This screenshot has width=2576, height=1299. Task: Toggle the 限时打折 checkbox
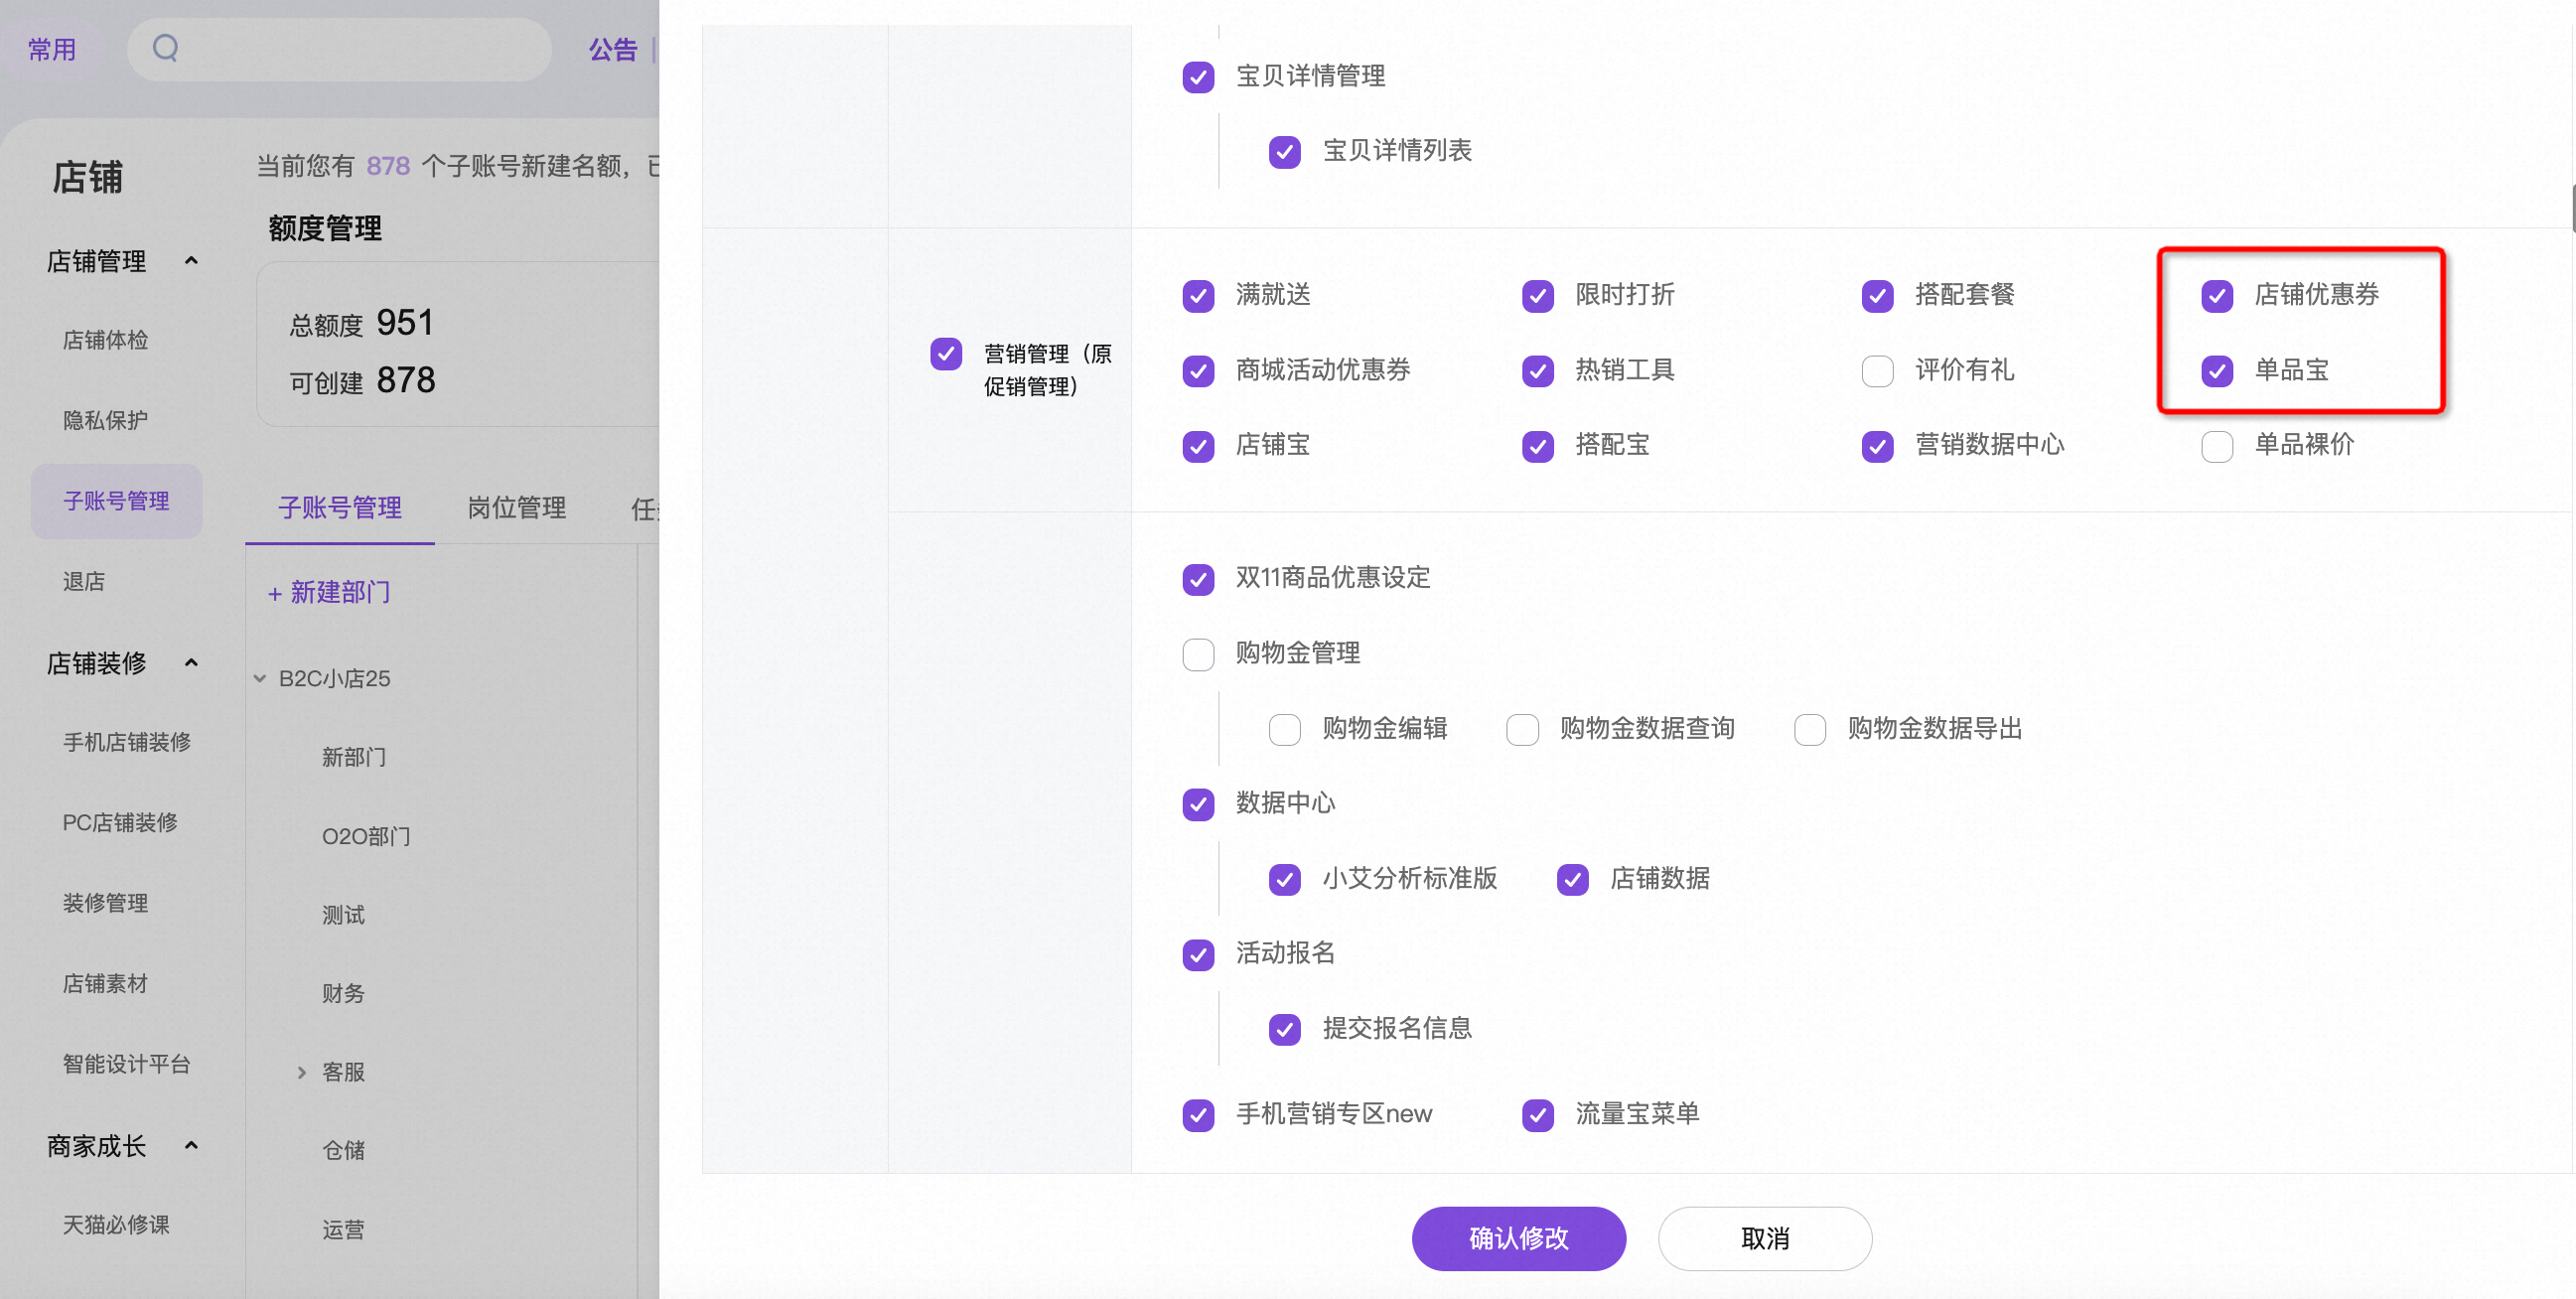pos(1538,296)
